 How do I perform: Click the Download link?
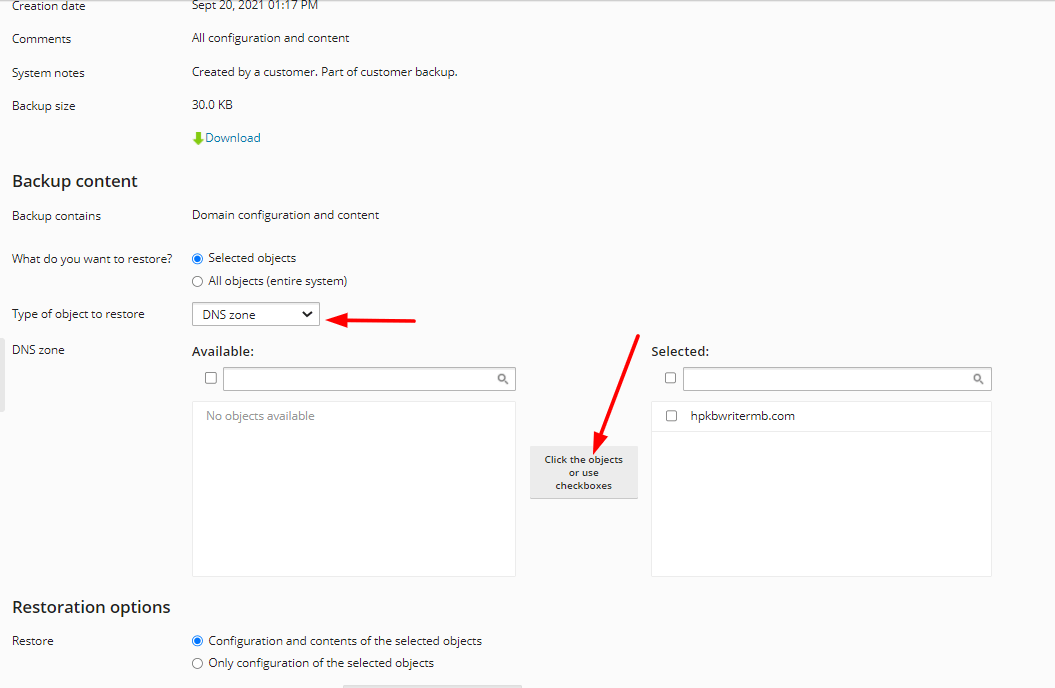232,137
